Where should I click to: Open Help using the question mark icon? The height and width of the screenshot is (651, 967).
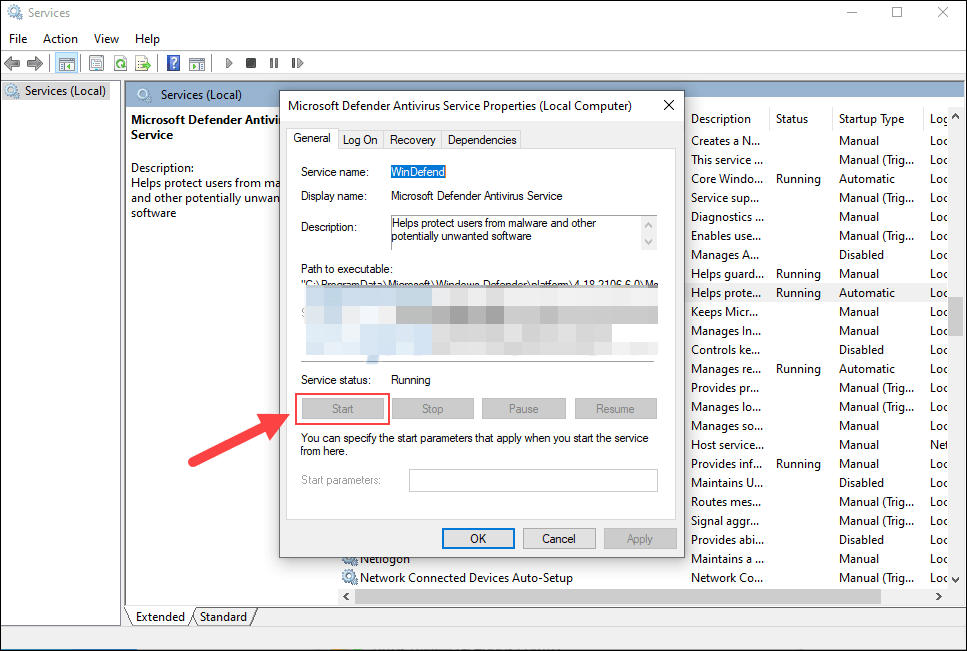click(x=172, y=62)
